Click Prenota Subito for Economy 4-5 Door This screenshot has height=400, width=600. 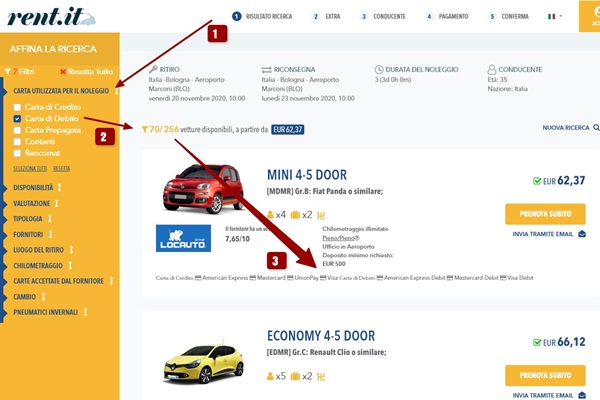tap(545, 376)
